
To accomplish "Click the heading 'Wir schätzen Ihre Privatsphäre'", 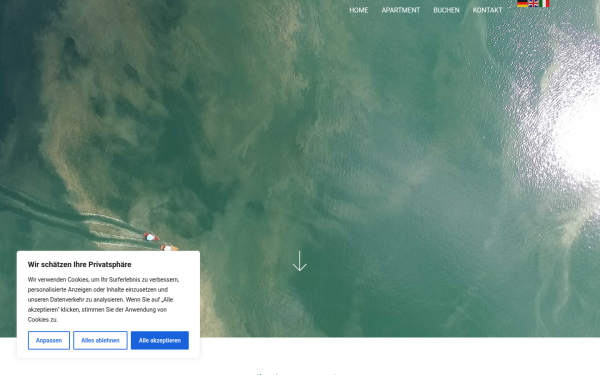I will (x=80, y=264).
